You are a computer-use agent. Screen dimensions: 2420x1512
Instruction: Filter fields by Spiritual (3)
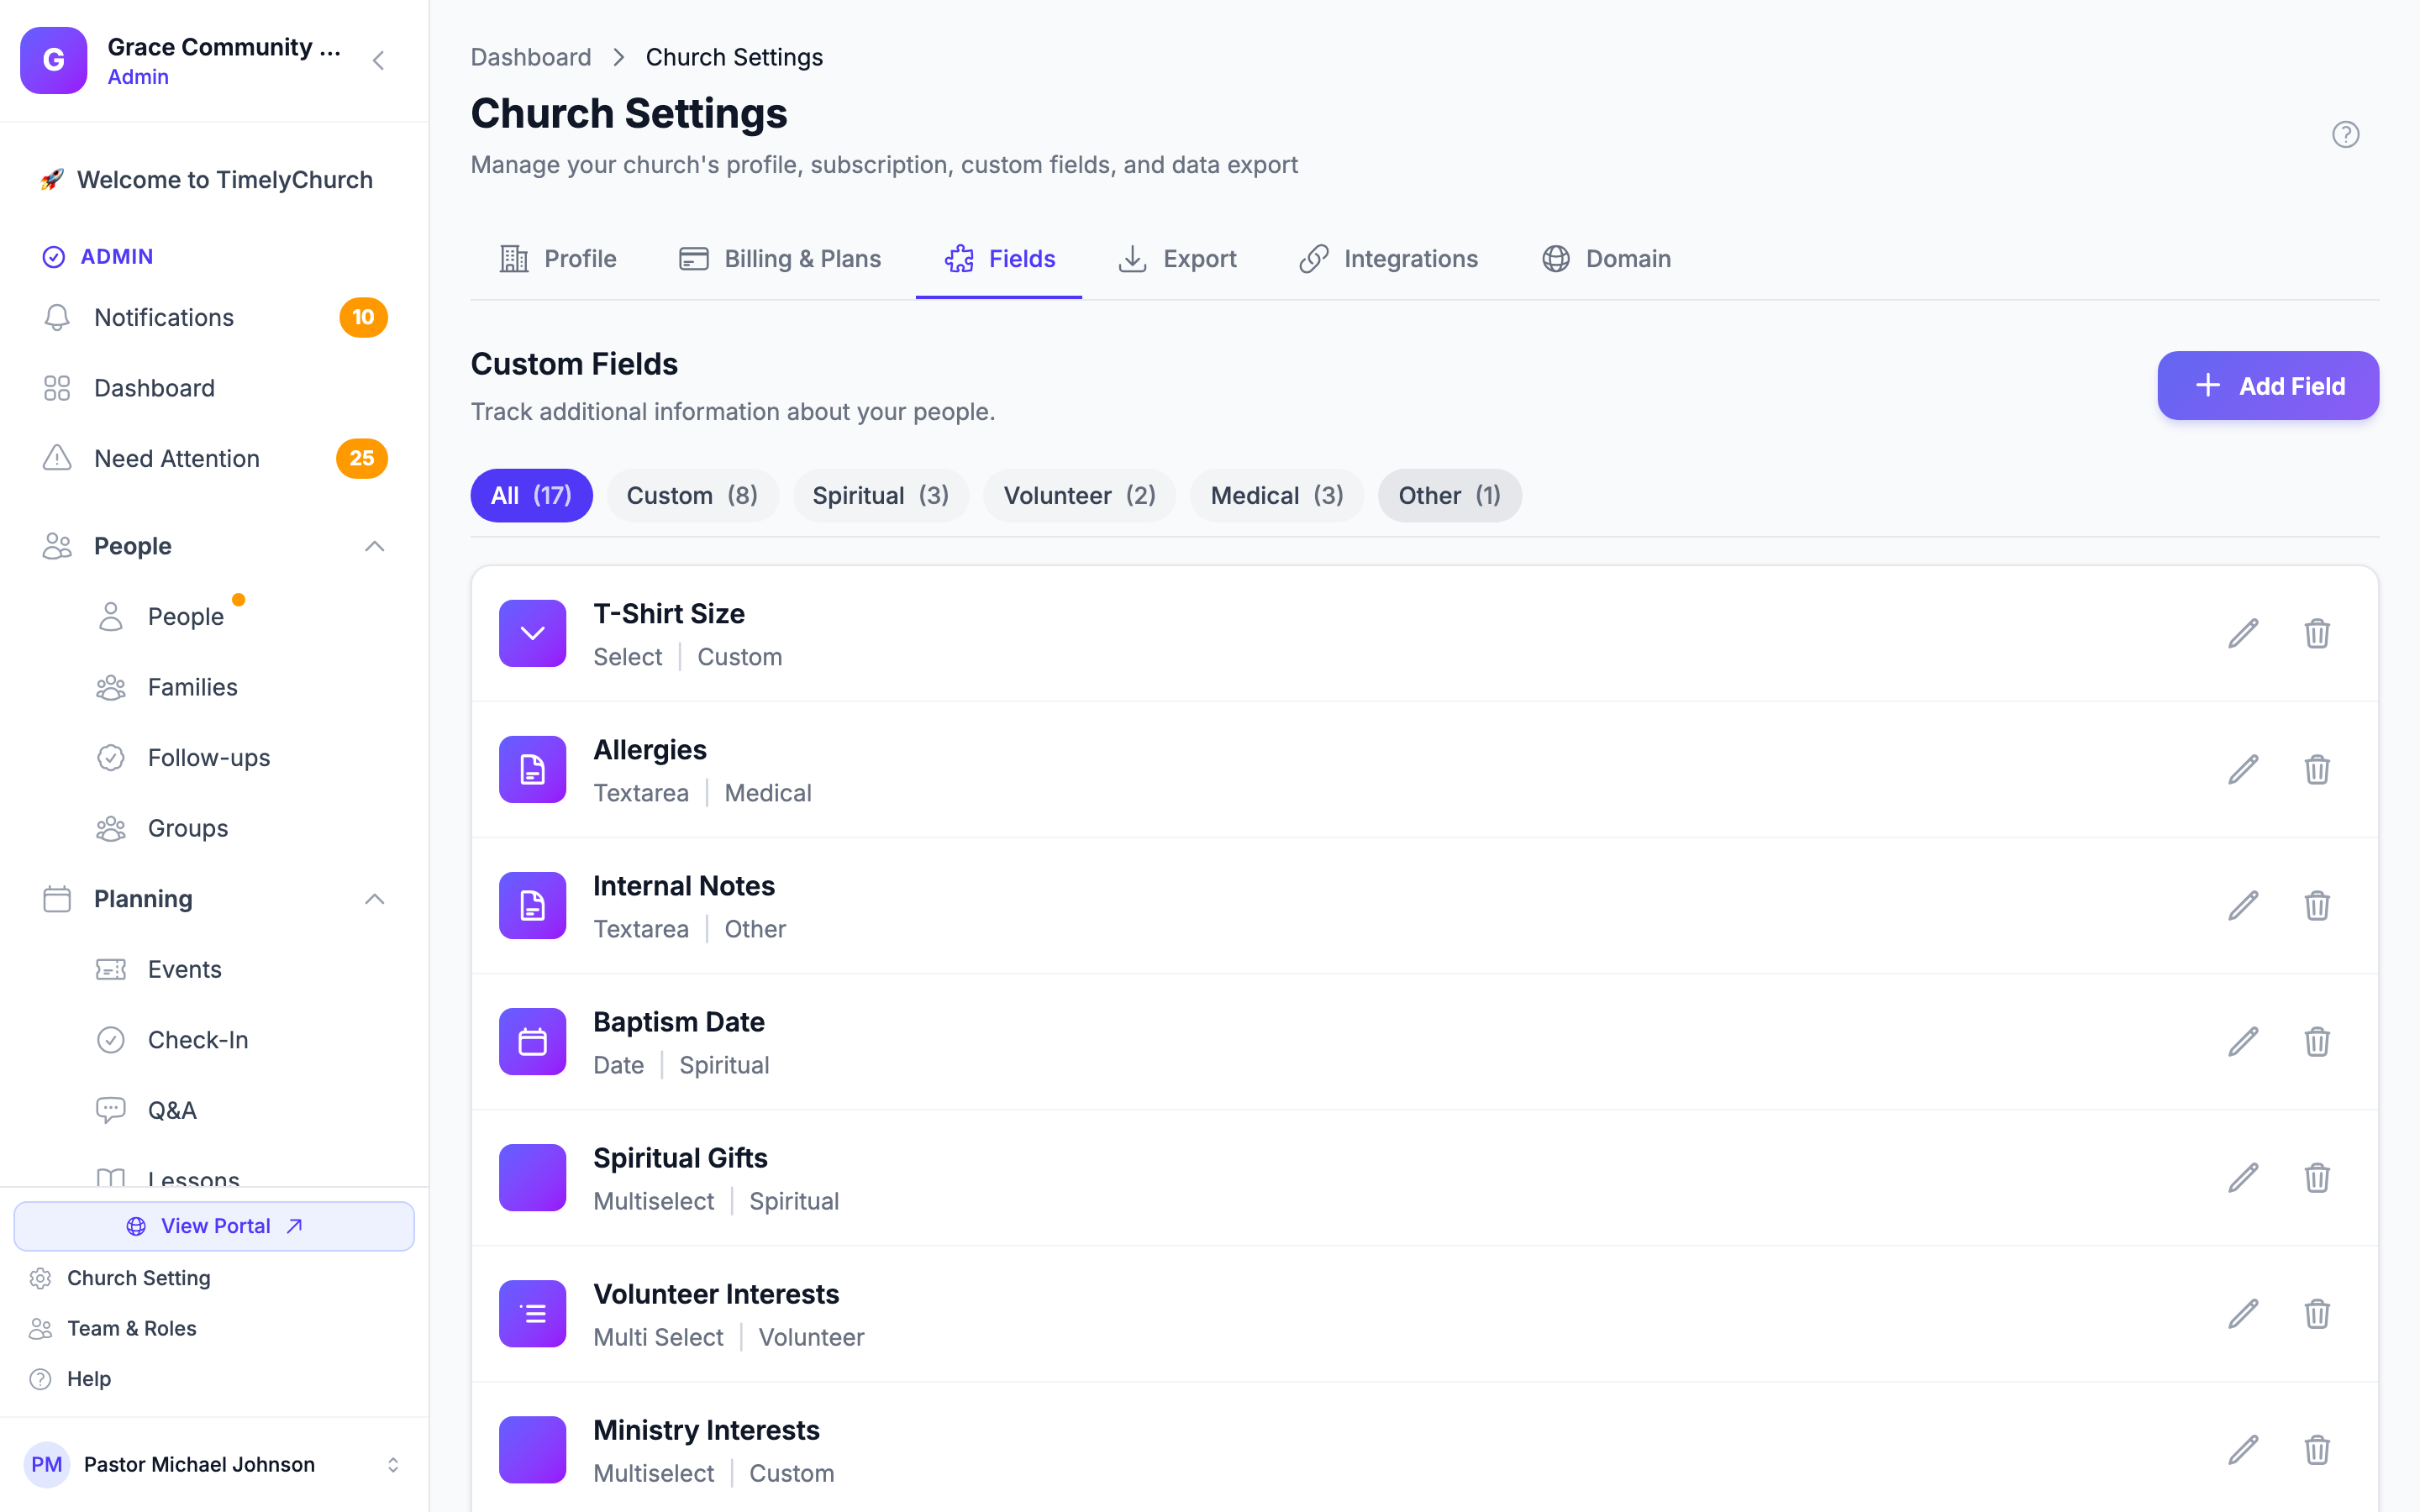tap(881, 495)
